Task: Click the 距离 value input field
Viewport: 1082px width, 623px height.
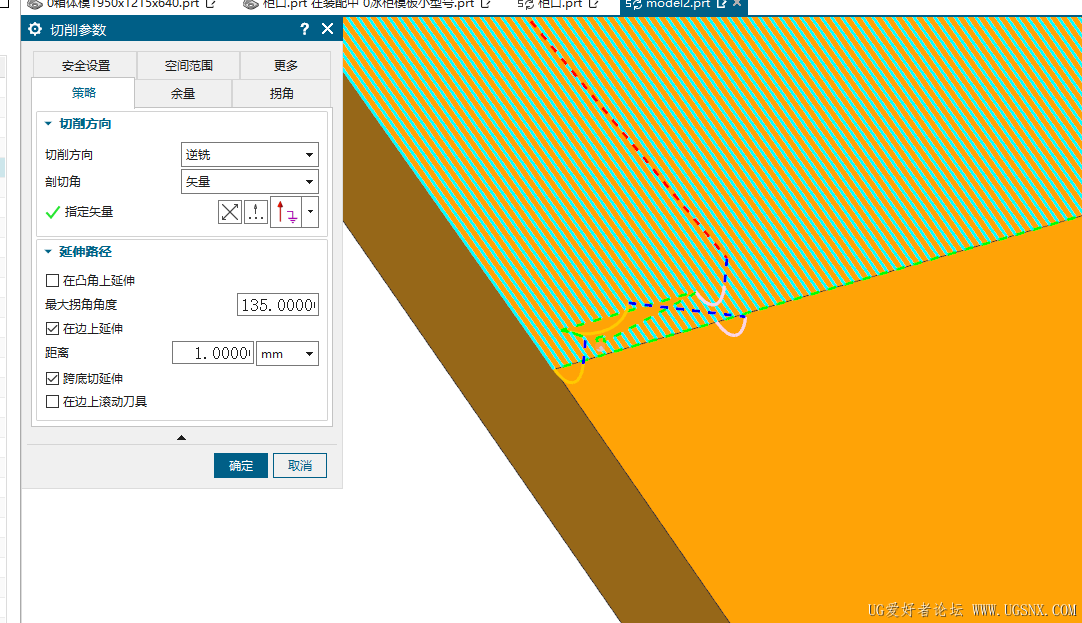Action: pyautogui.click(x=213, y=353)
